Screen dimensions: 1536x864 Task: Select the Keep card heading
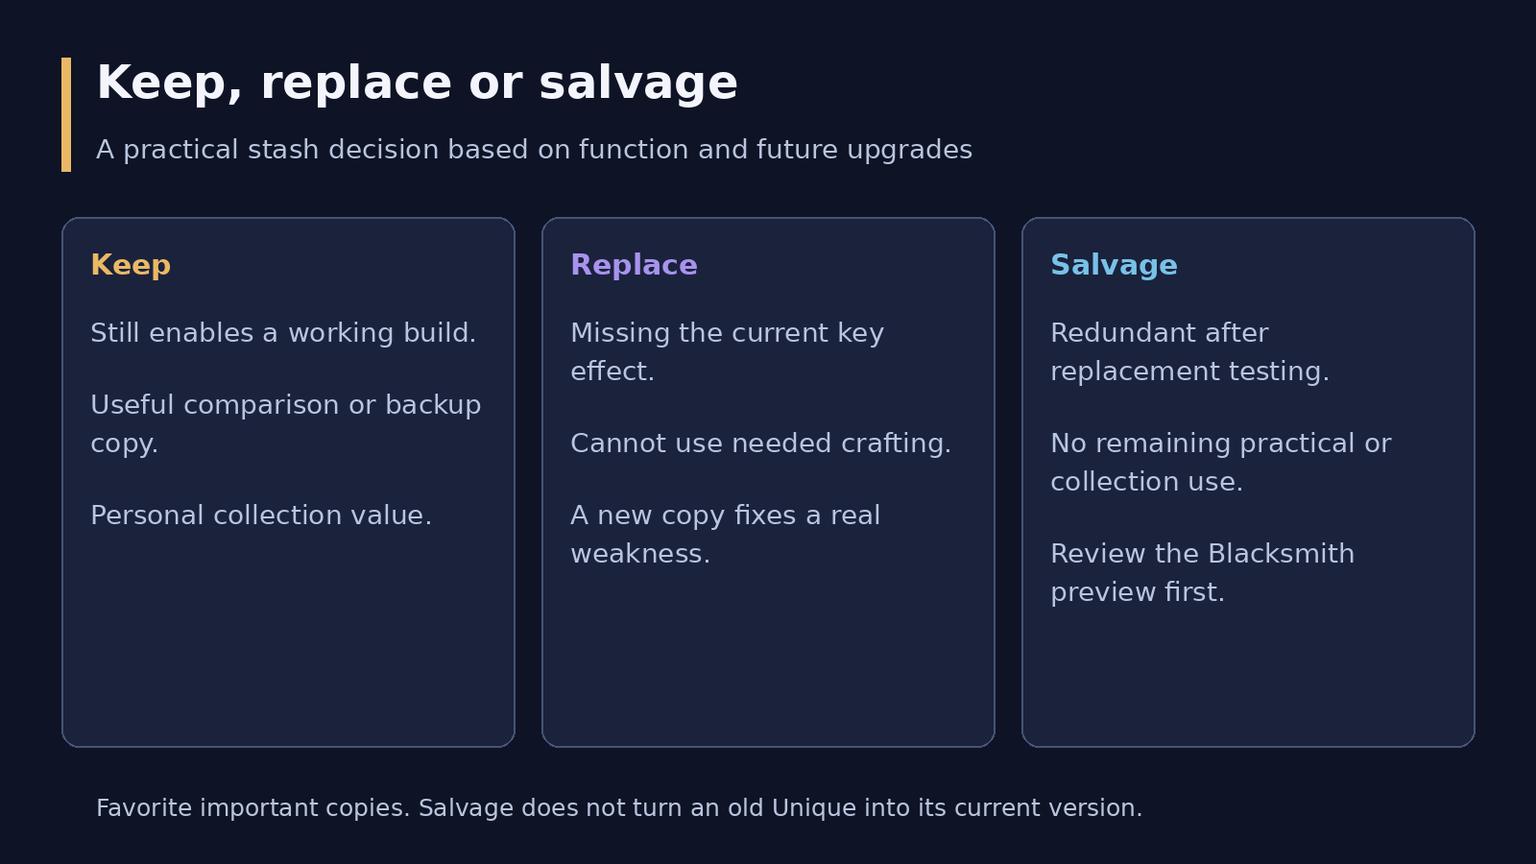(130, 265)
